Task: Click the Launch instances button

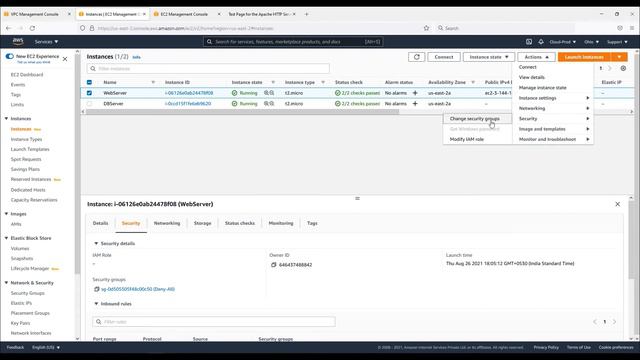Action: click(584, 57)
